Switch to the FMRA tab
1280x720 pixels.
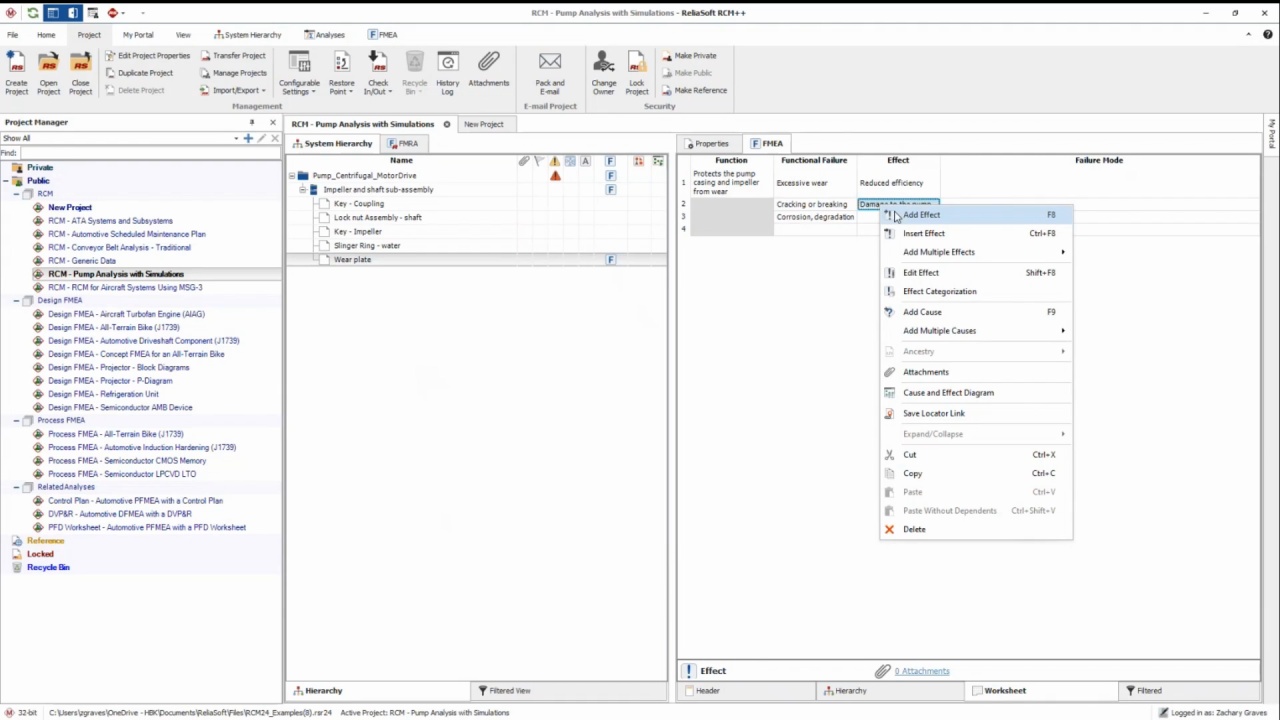[403, 144]
